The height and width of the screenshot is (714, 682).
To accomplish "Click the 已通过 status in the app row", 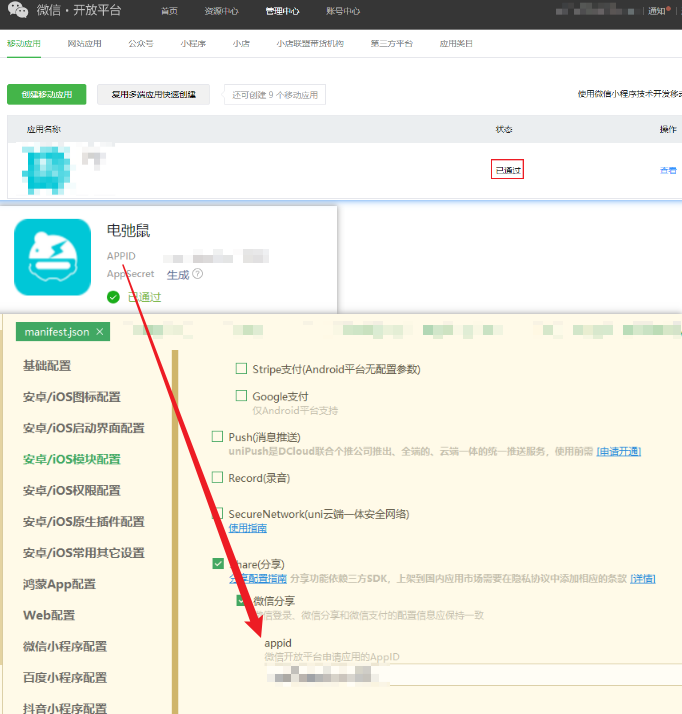I will click(x=507, y=170).
